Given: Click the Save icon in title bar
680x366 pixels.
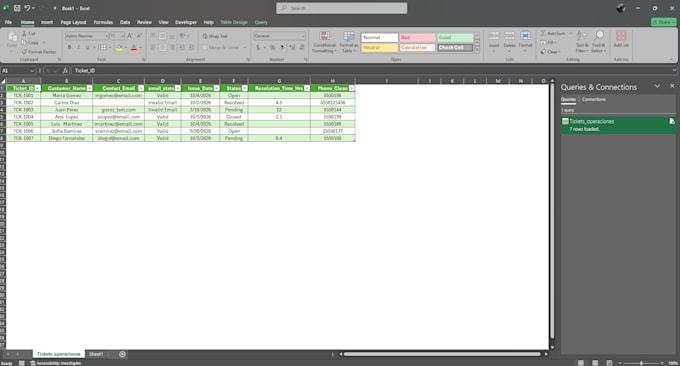Looking at the screenshot, I should pos(17,8).
